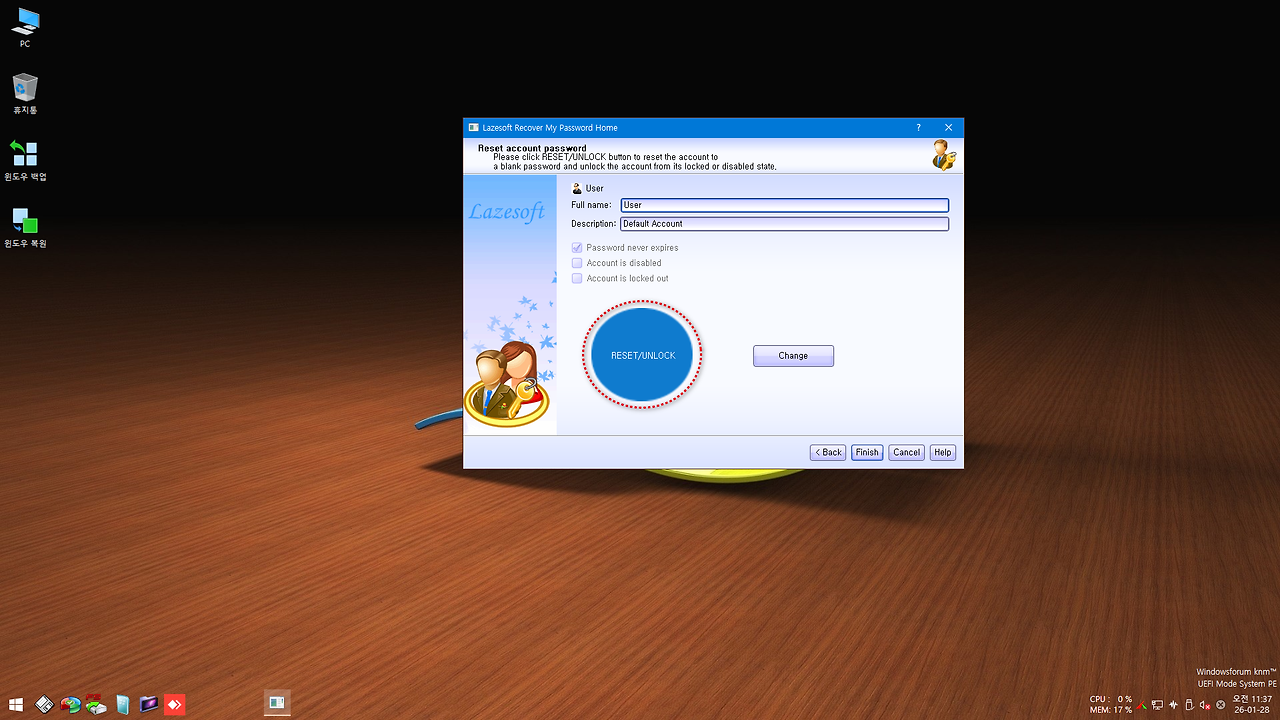Click into the Description field
This screenshot has width=1280, height=720.
tap(784, 224)
